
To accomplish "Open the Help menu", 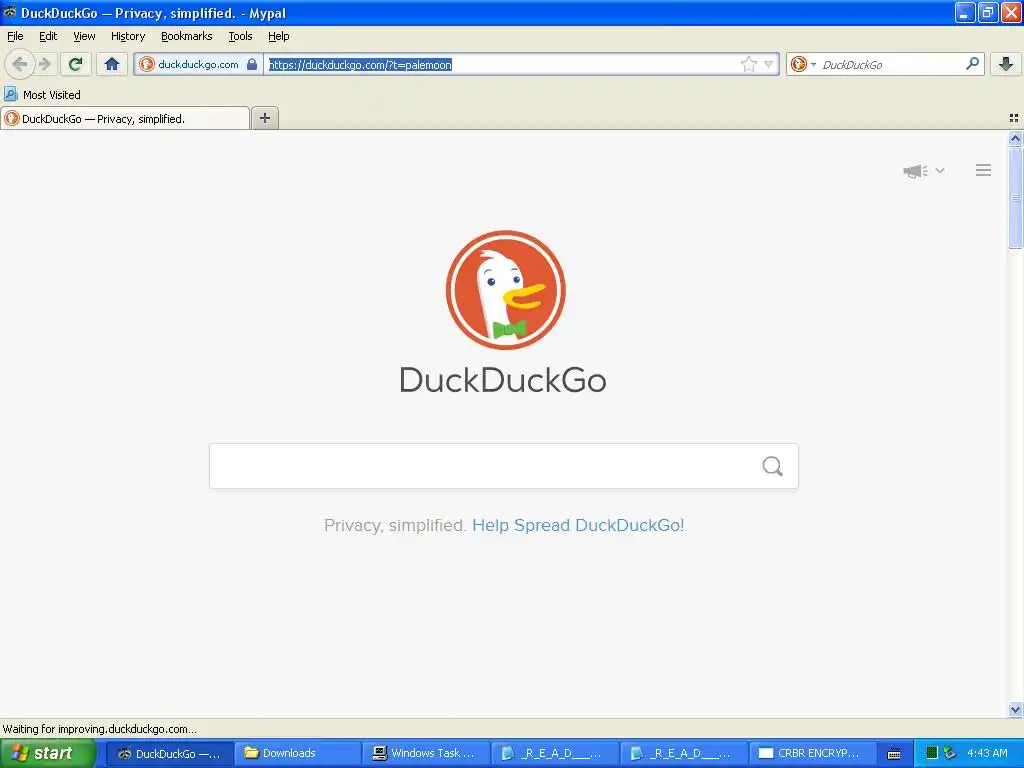I will (278, 36).
